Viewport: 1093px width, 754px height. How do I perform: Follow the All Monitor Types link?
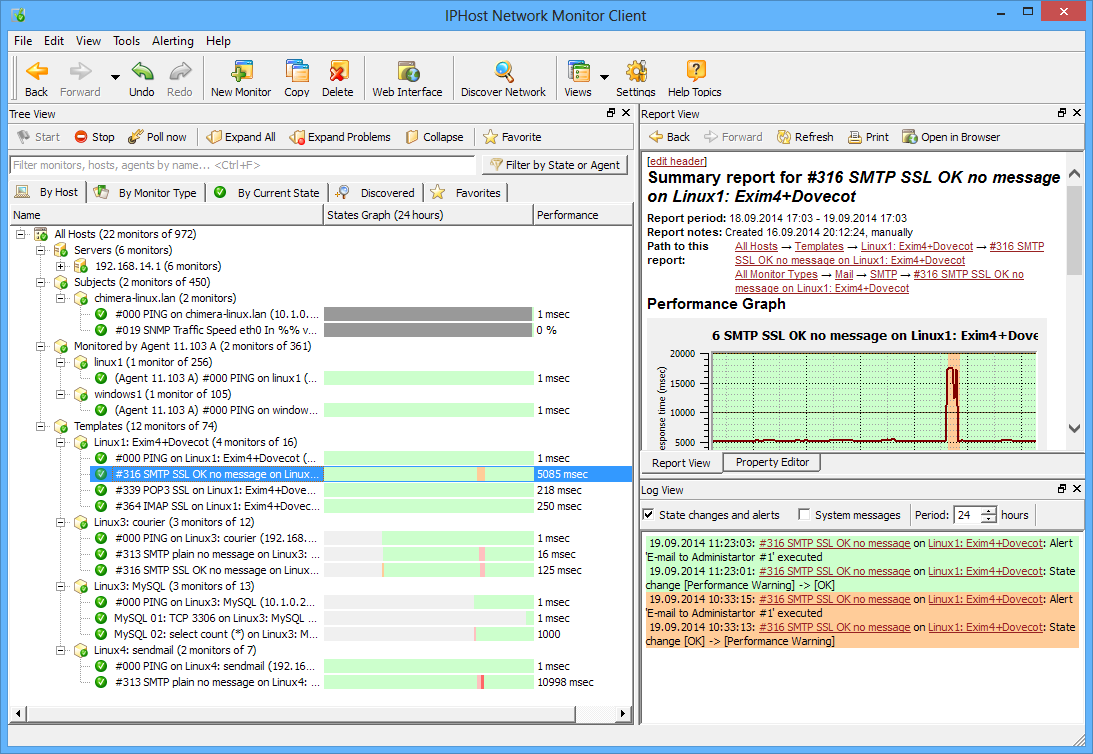click(776, 274)
